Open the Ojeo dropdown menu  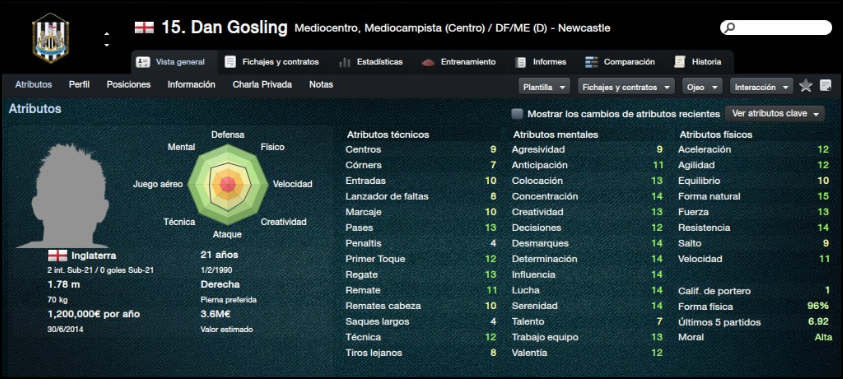click(x=702, y=87)
